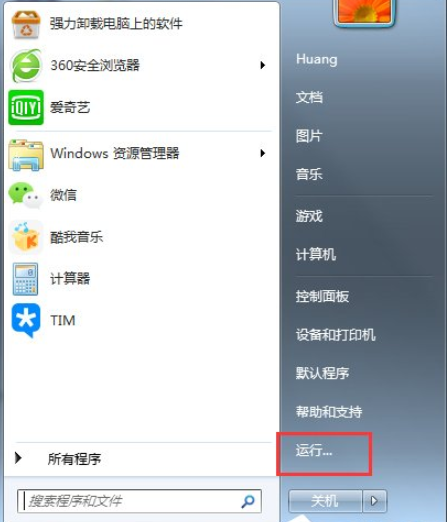Launch the 计算器 calculator icon
The image size is (447, 522).
[25, 279]
